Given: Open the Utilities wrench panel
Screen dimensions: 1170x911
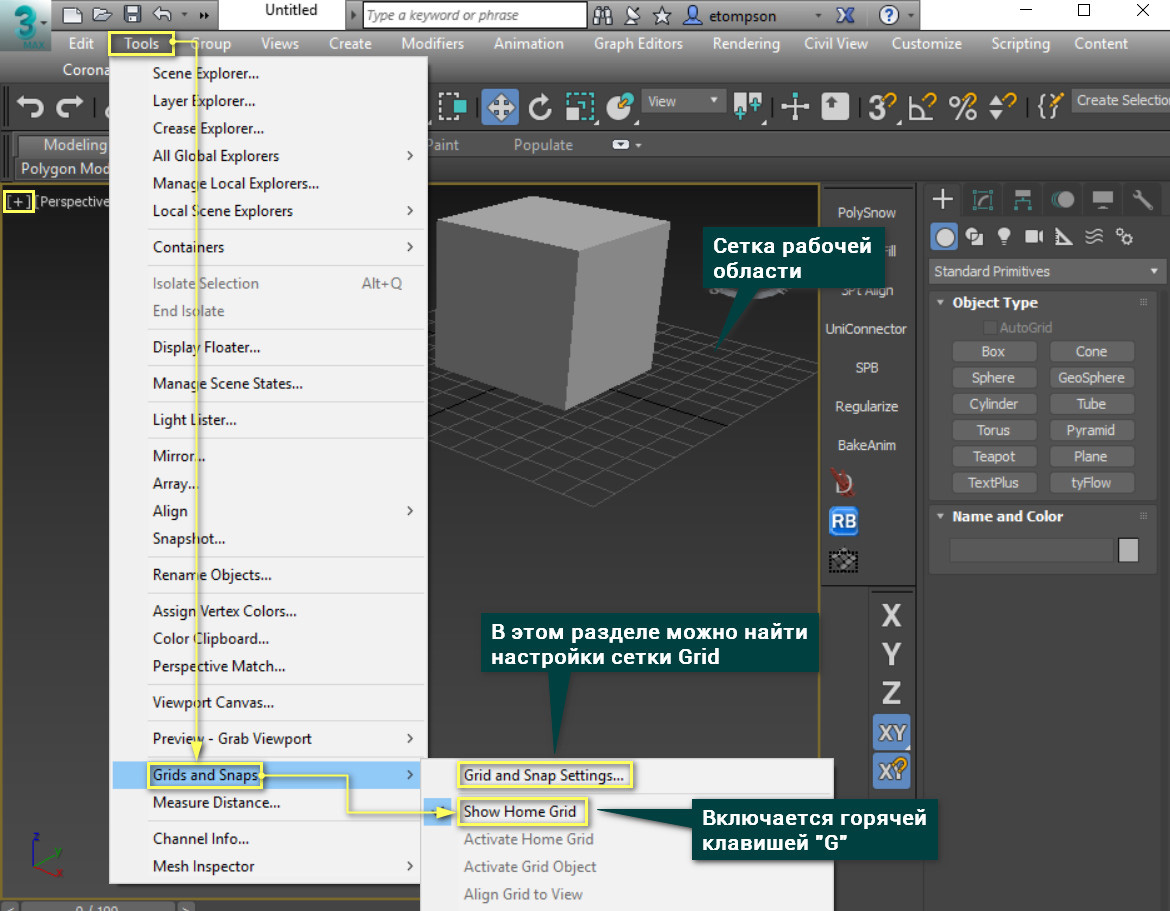Looking at the screenshot, I should [x=1143, y=199].
